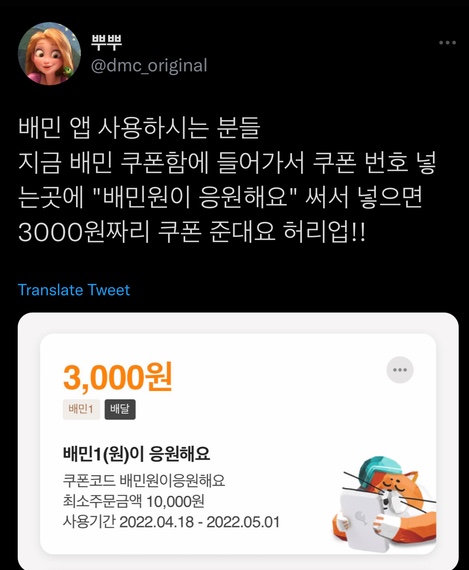Click the orange 3,000원 coupon amount
469x570 pixels.
[x=118, y=377]
